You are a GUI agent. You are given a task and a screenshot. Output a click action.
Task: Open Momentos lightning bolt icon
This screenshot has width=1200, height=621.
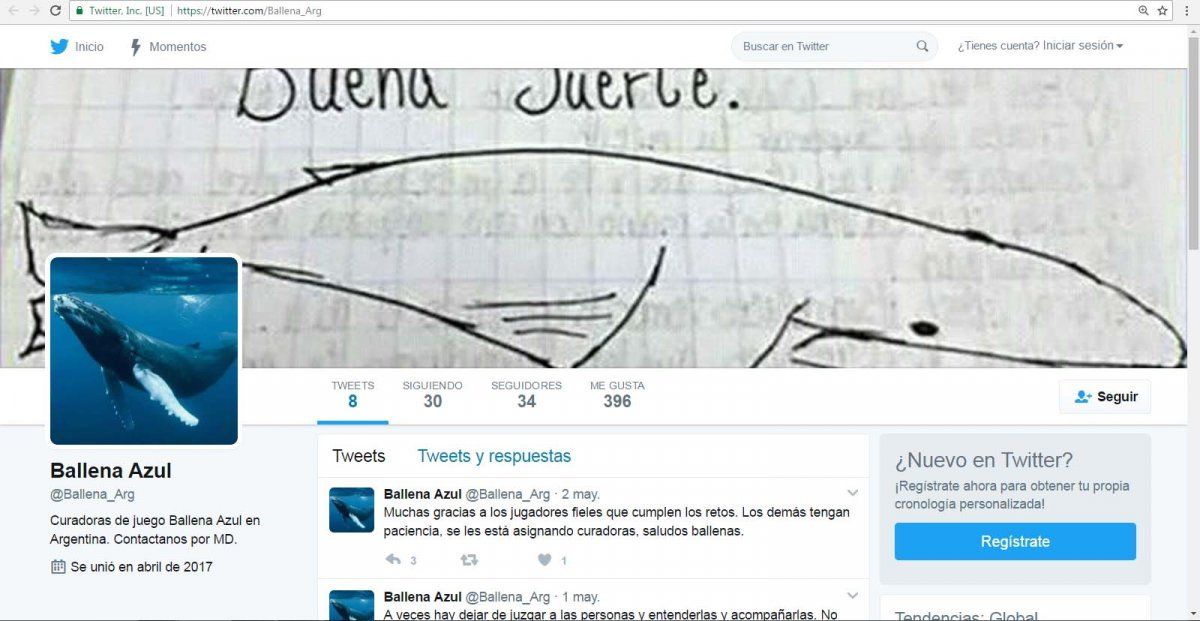pyautogui.click(x=136, y=47)
